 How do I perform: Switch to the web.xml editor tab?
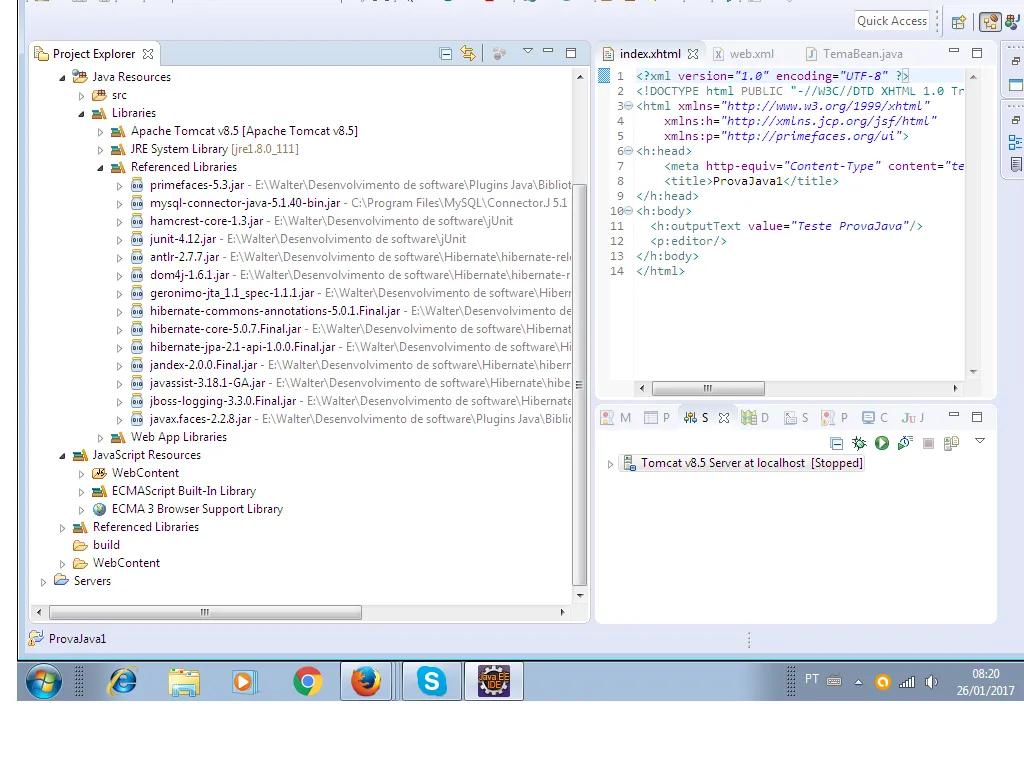[751, 54]
